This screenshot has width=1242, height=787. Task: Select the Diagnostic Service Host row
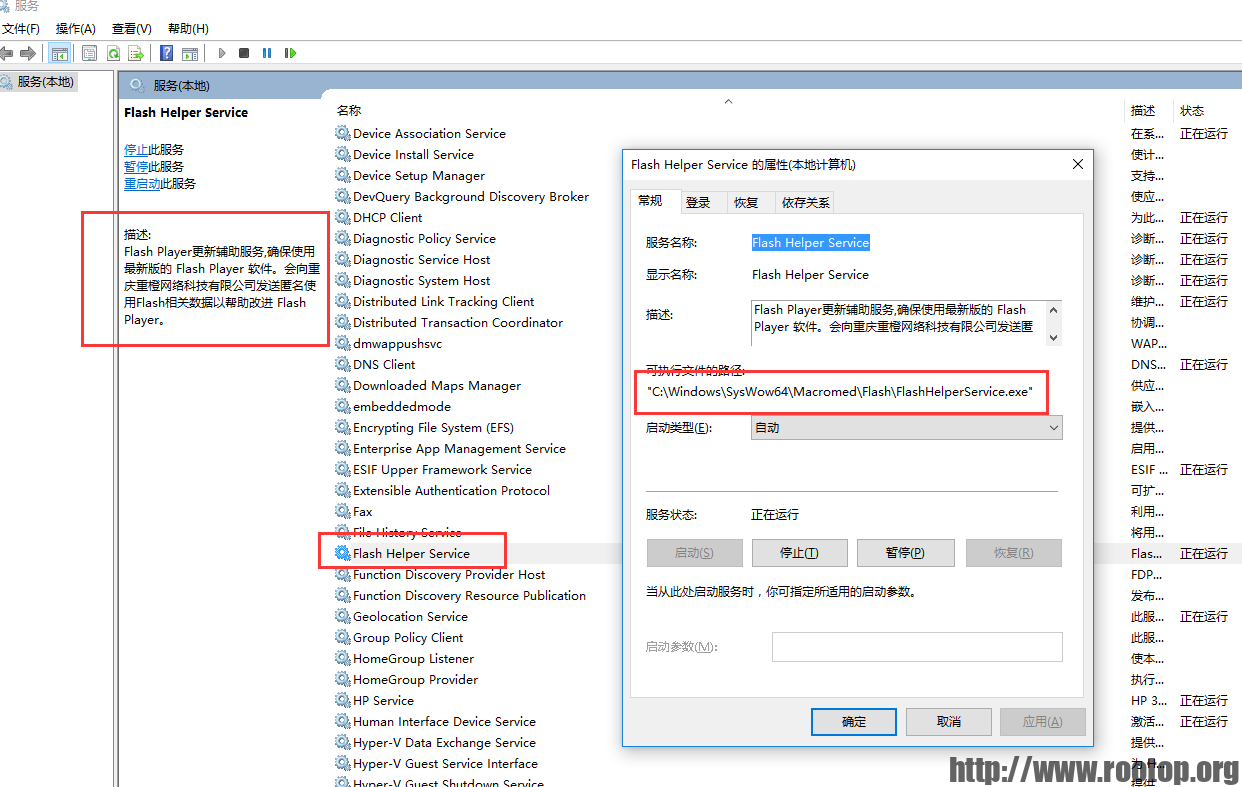(x=422, y=259)
